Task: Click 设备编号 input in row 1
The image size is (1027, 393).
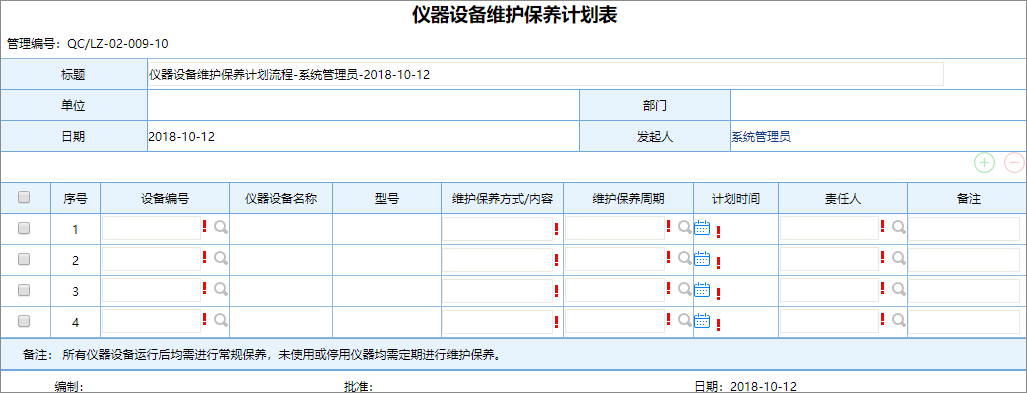Action: pos(151,229)
